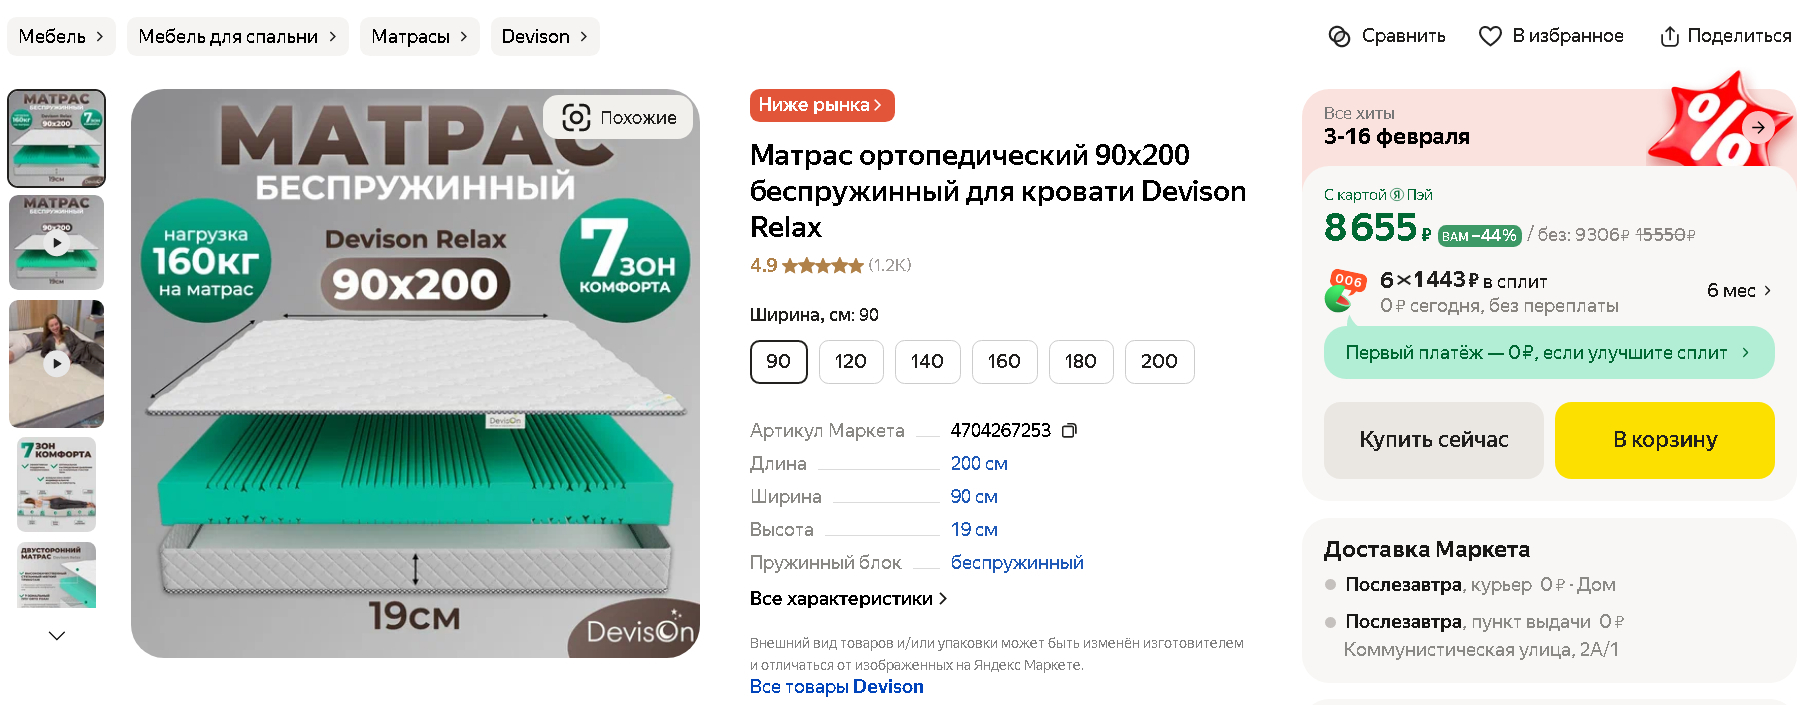Add product to favorites heart icon
Screen dimensions: 1820x705
tap(1490, 36)
